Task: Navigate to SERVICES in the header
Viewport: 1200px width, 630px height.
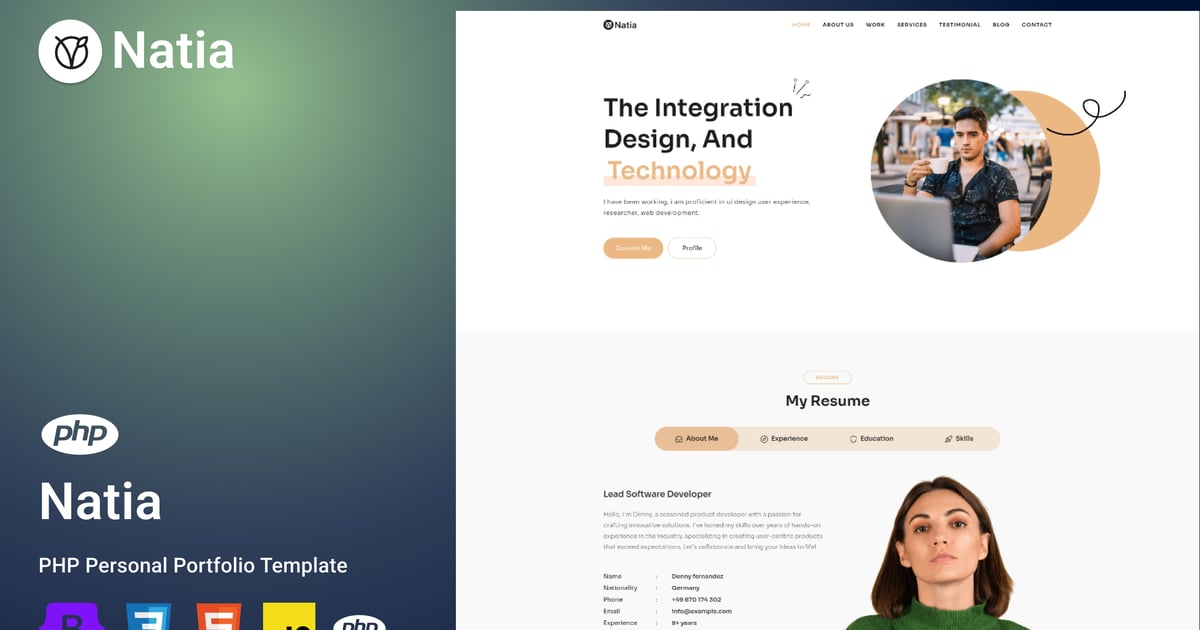Action: click(x=912, y=25)
